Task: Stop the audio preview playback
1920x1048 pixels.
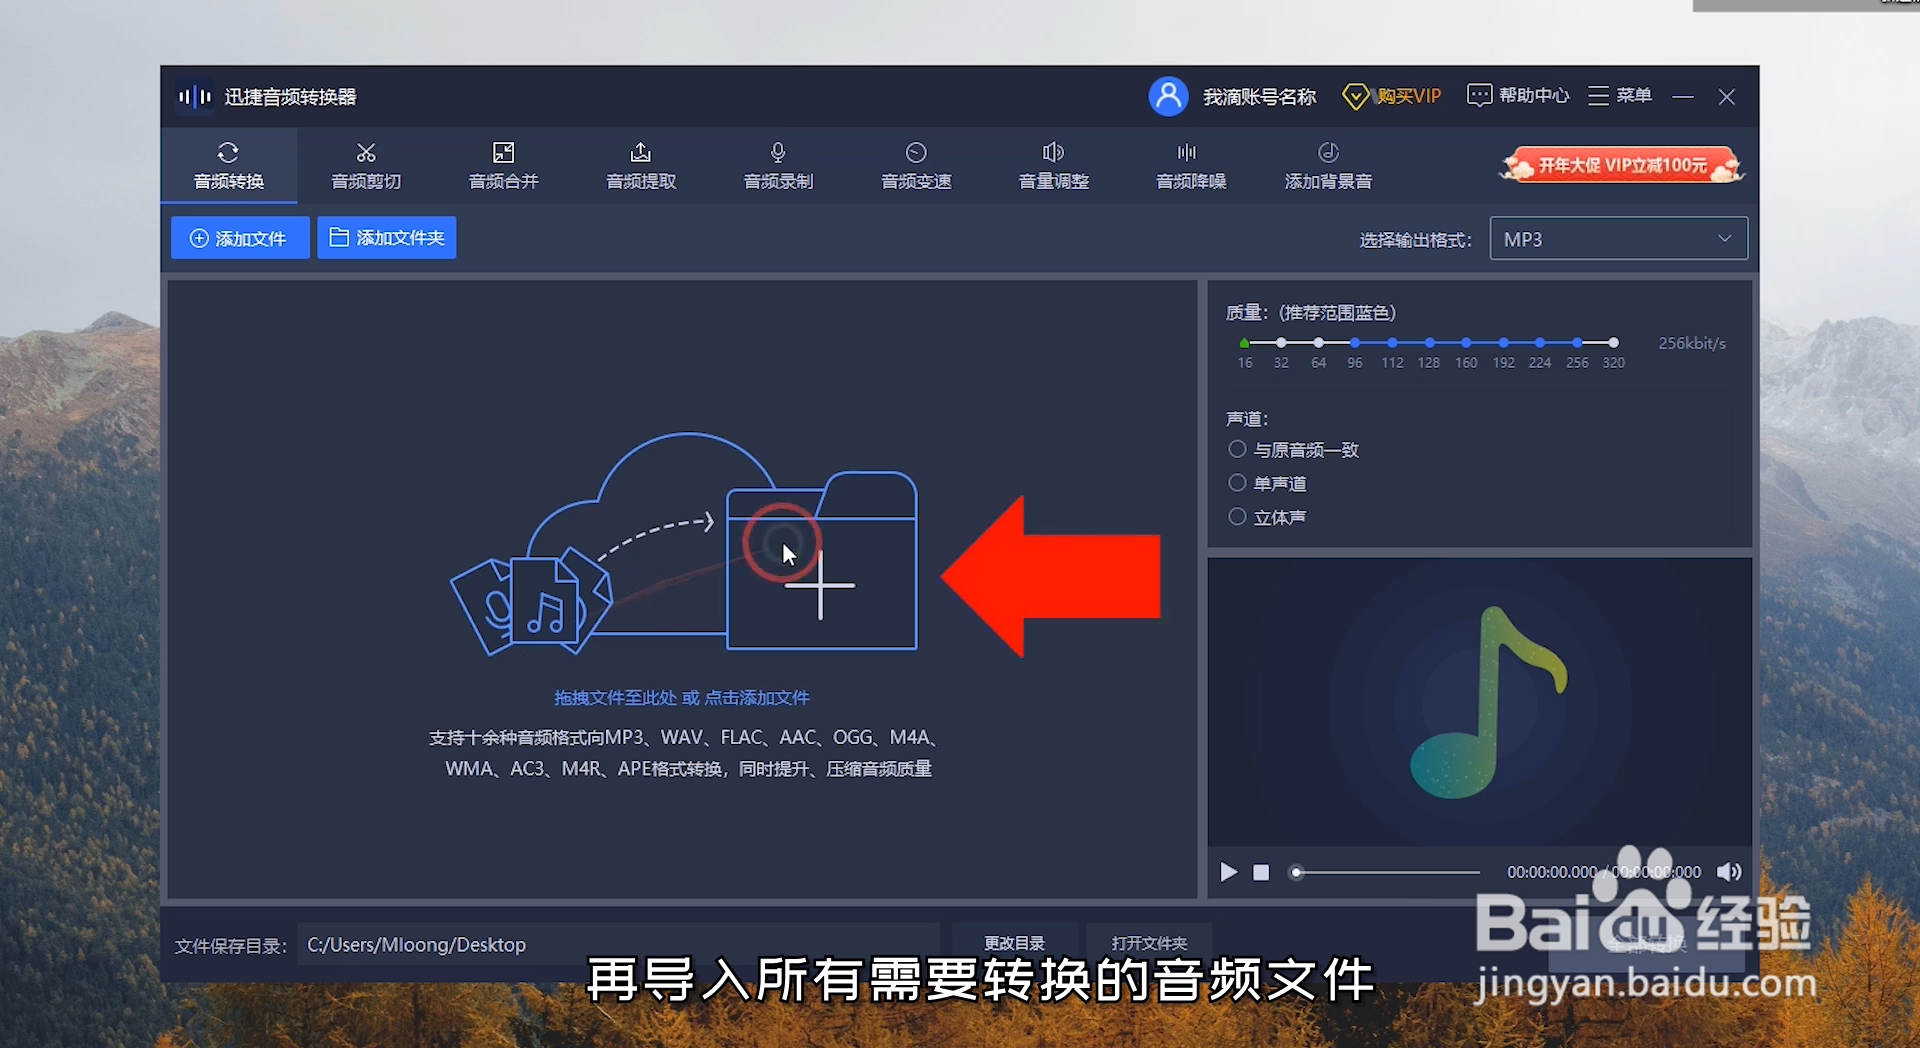Action: point(1261,872)
